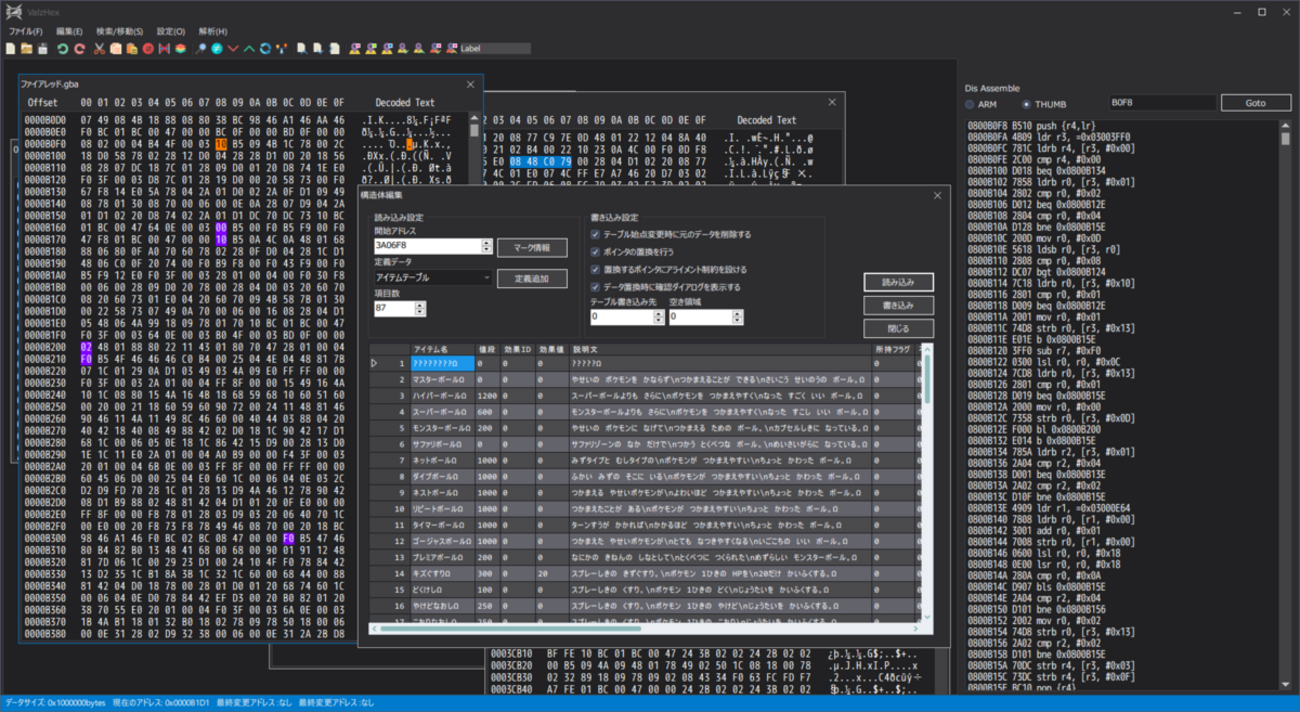This screenshot has height=712, width=1300.
Task: Select the ARM radio button
Action: [x=970, y=104]
